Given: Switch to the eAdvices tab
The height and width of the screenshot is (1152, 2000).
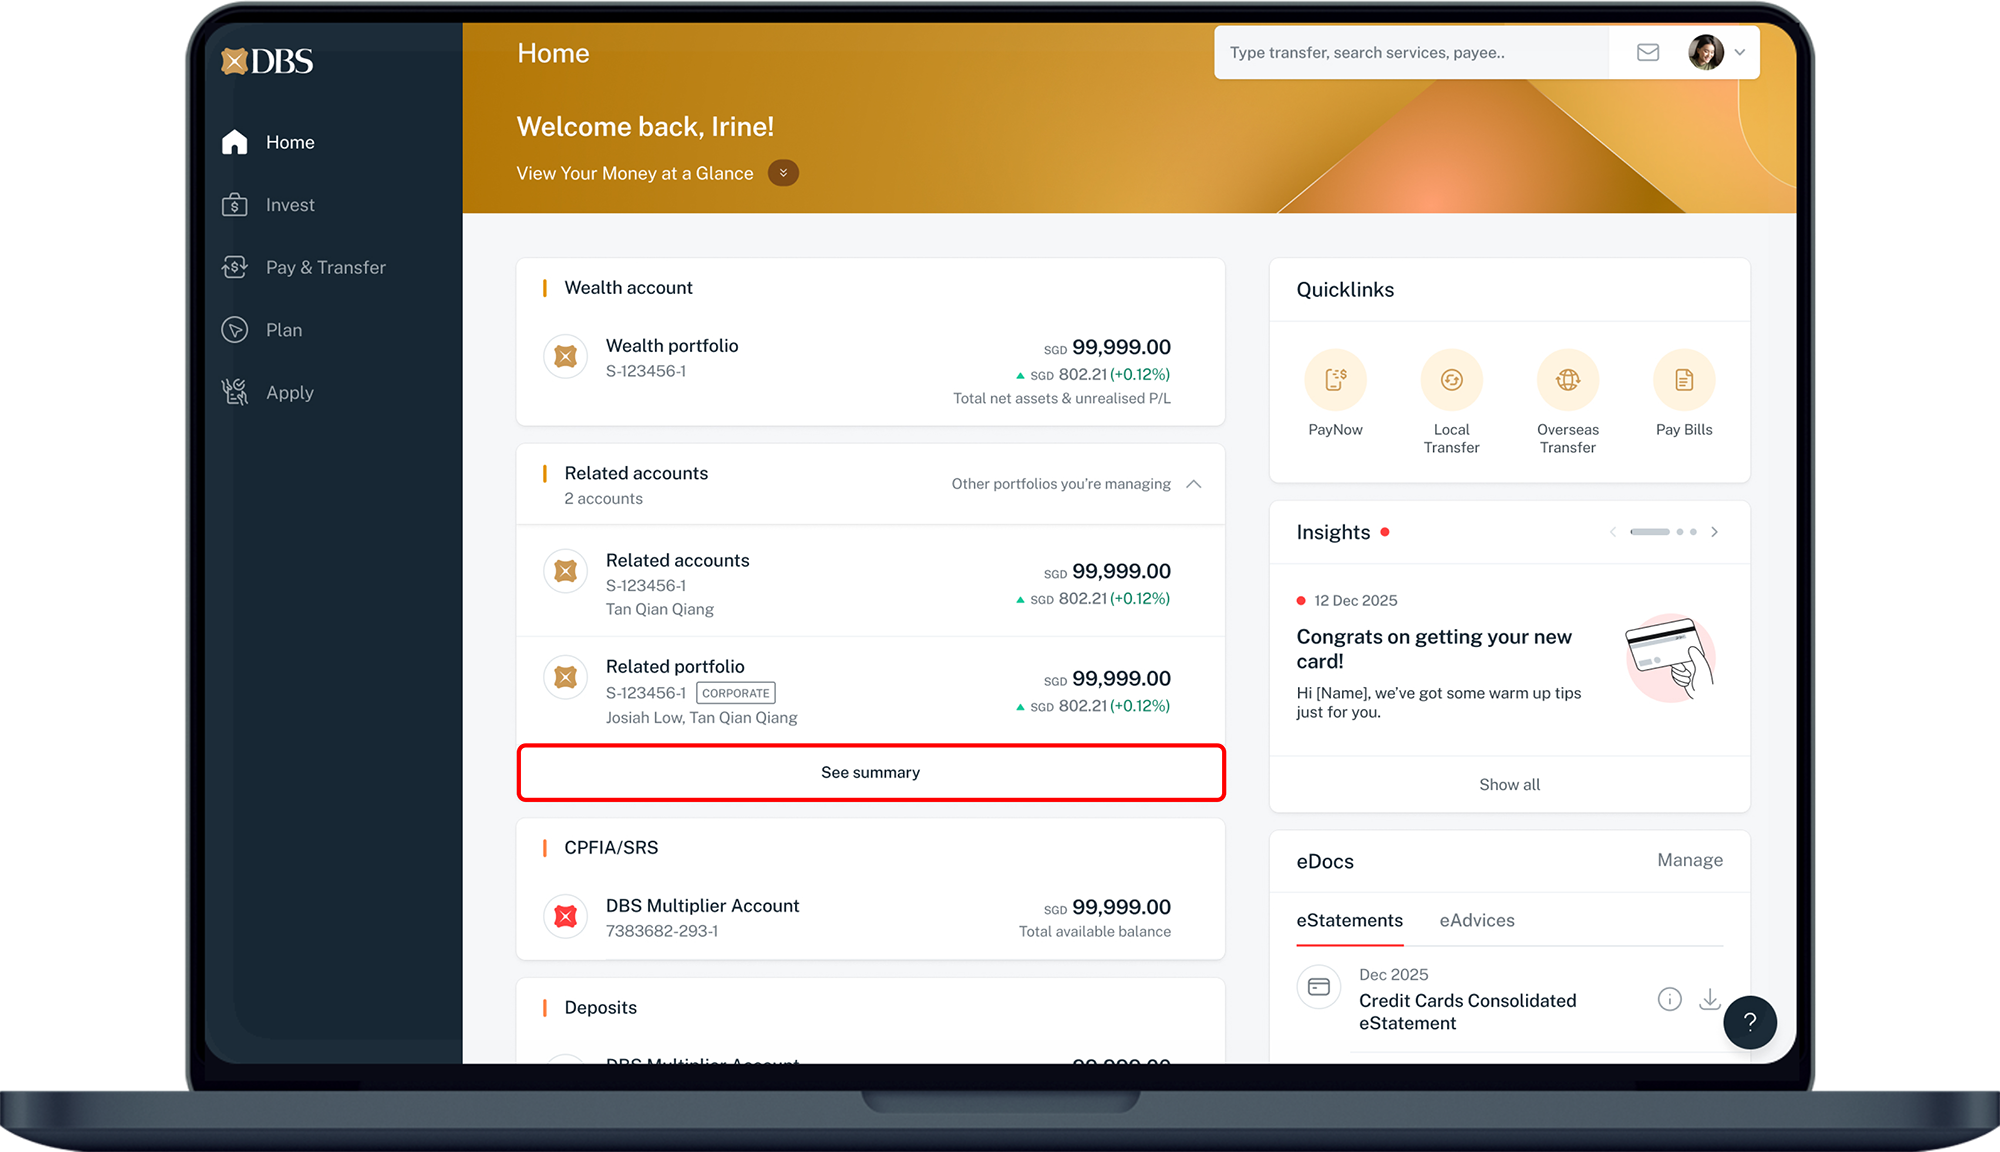Looking at the screenshot, I should click(1476, 920).
